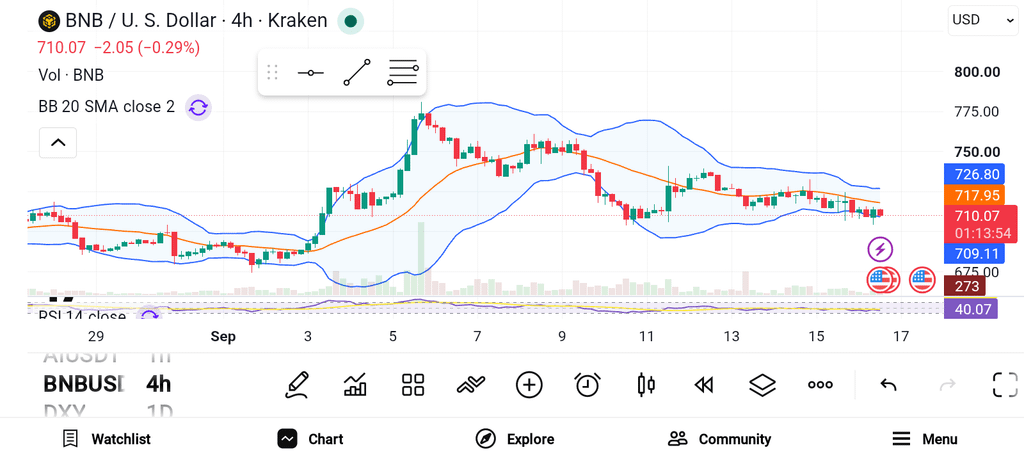Undo the last chart action
1024x461 pixels.
click(x=888, y=385)
